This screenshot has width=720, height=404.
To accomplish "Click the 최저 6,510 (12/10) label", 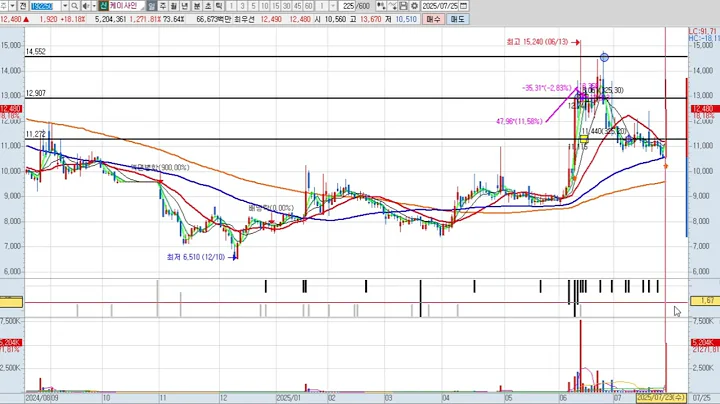I will click(x=196, y=257).
